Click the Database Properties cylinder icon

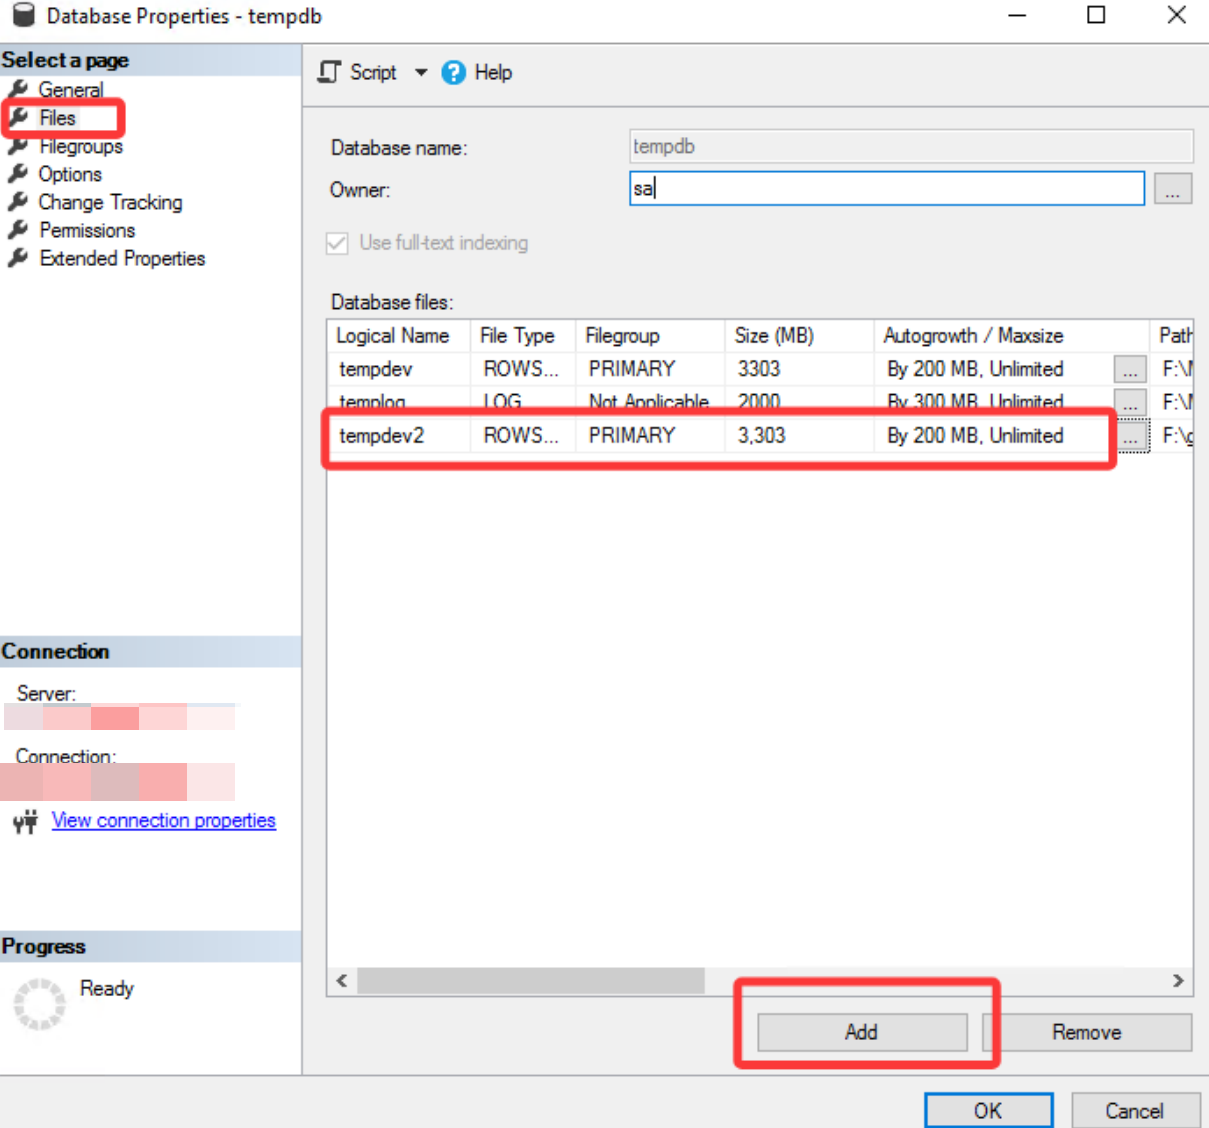[23, 15]
